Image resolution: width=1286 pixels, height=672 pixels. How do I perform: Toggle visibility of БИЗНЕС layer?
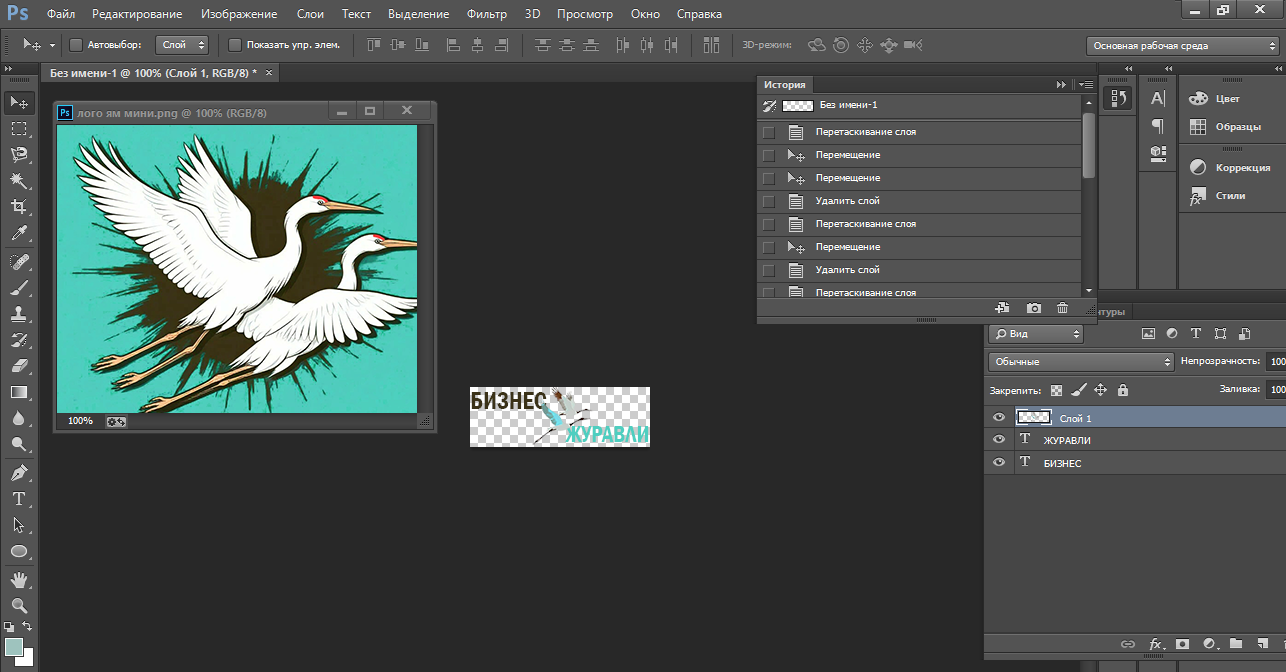coord(998,463)
